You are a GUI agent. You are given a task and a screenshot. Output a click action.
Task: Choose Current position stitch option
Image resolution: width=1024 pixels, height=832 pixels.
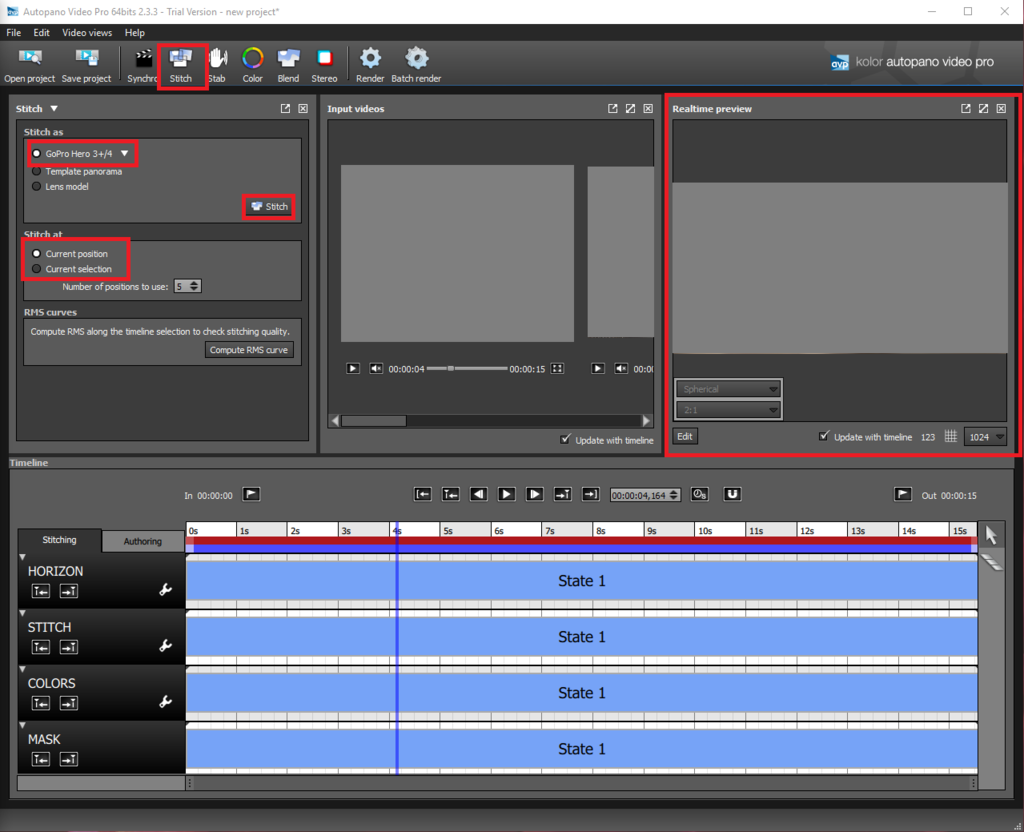[x=37, y=253]
